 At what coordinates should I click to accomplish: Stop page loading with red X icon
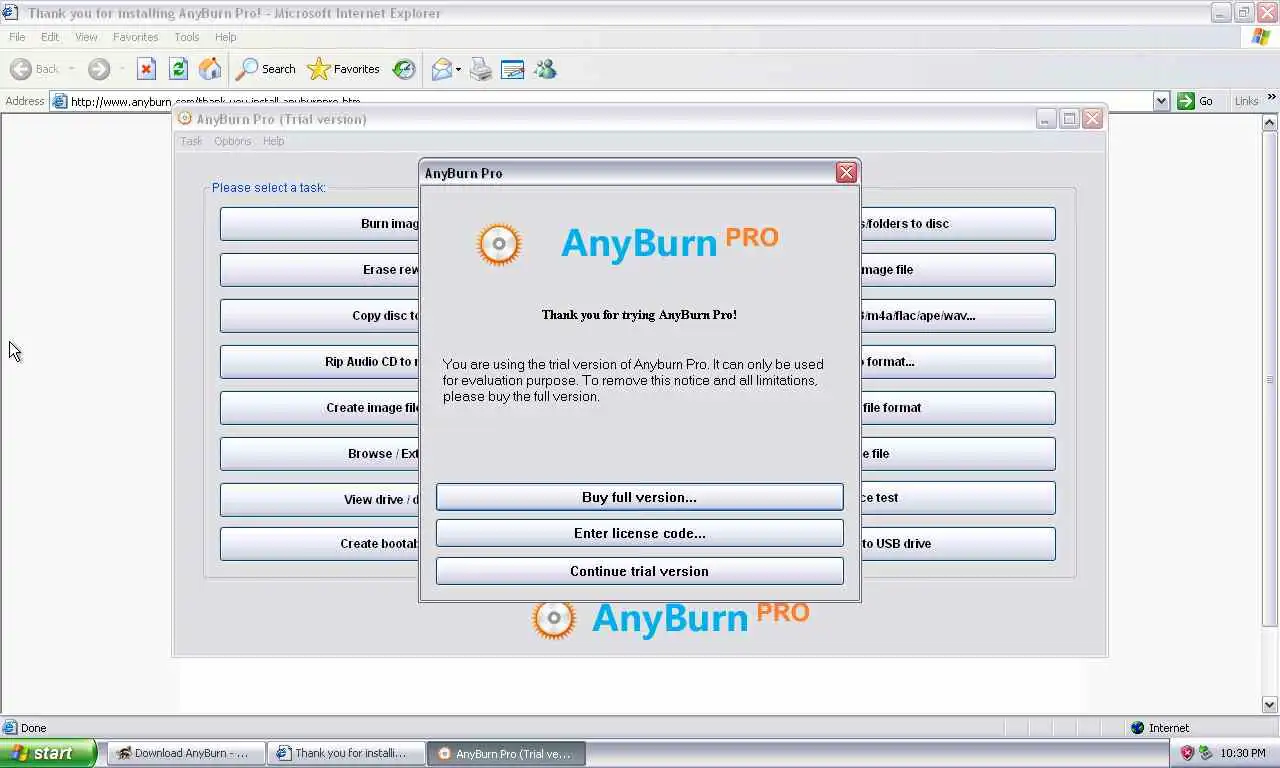146,69
